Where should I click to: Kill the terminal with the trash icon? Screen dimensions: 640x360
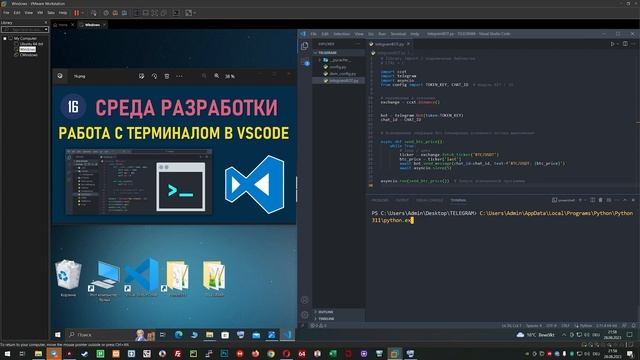600,200
